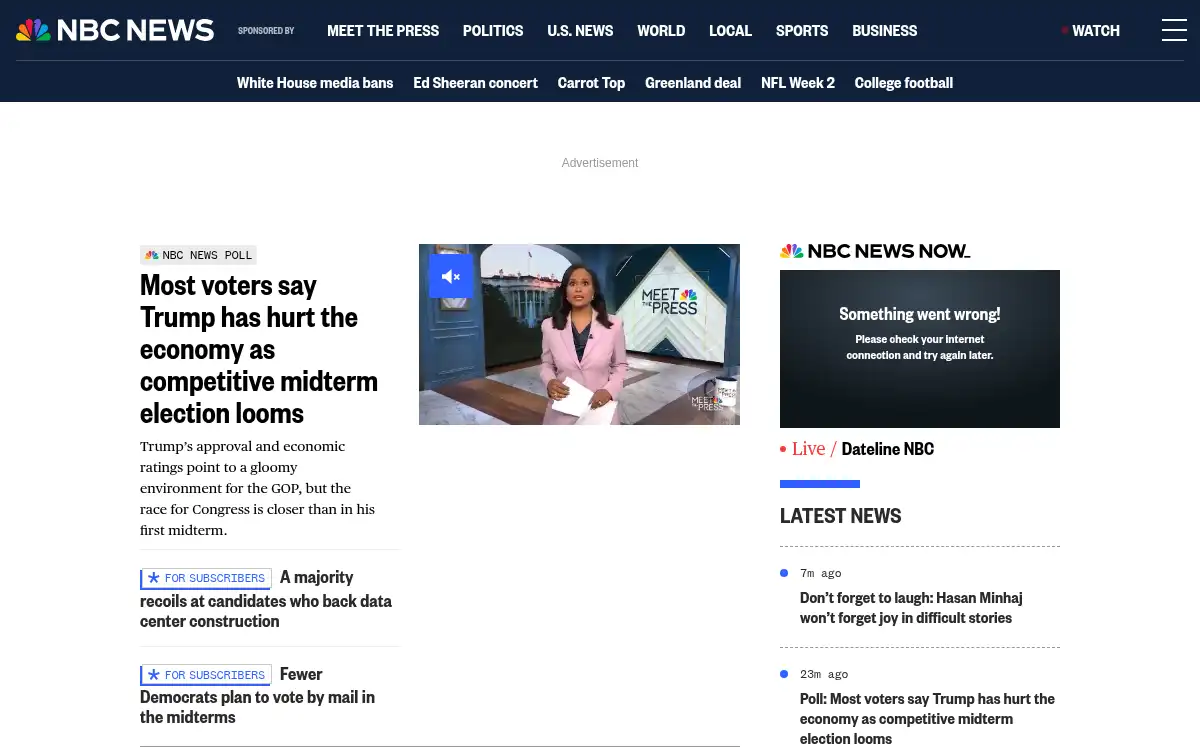
Task: Click the 'Sponsored by' label
Action: pos(266,31)
